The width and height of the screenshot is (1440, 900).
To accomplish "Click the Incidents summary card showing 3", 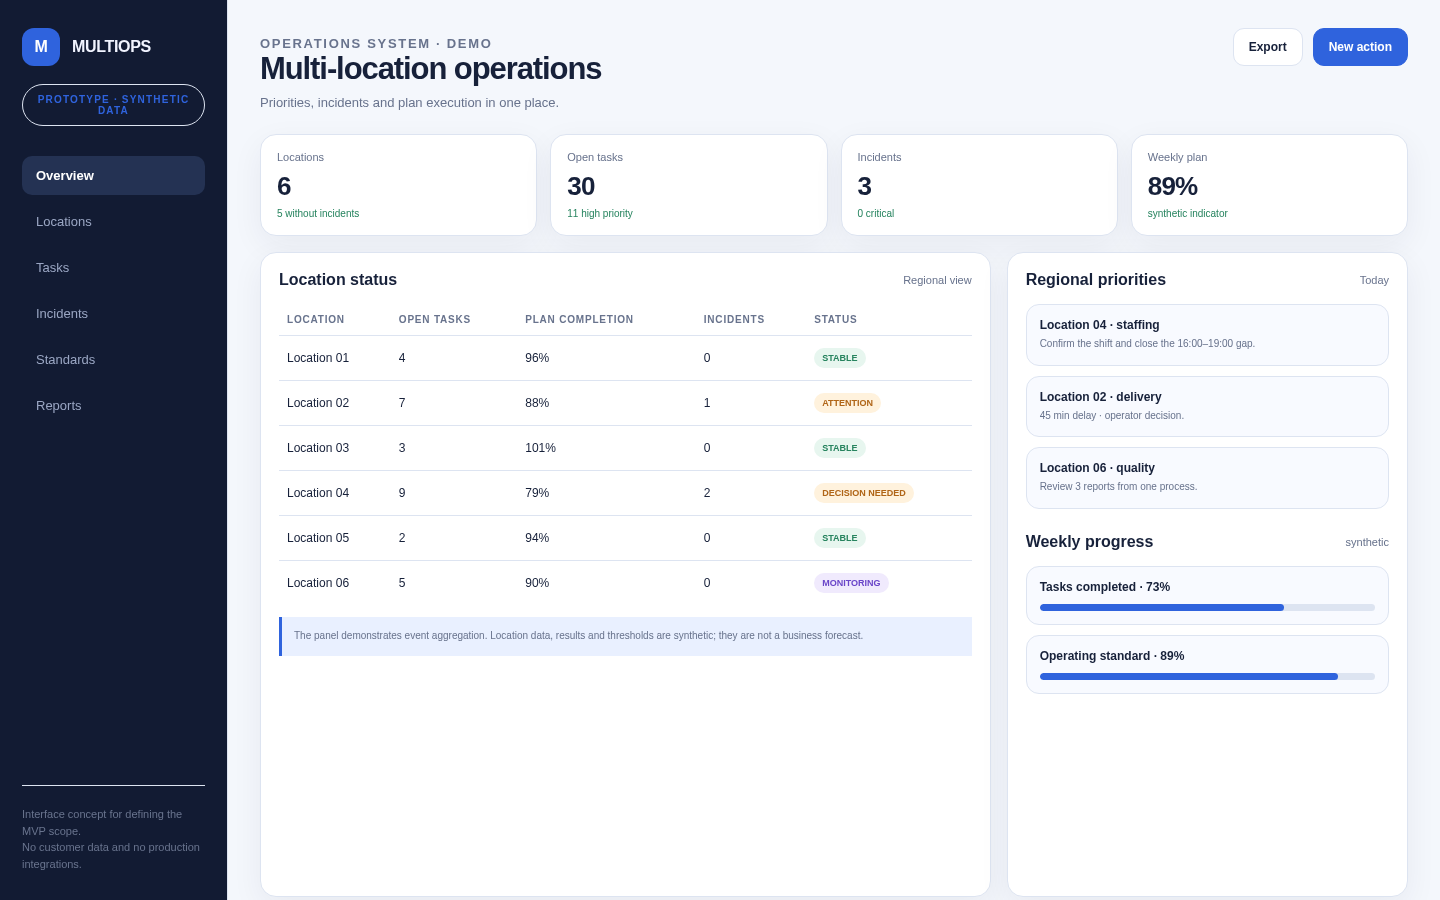I will pos(979,185).
